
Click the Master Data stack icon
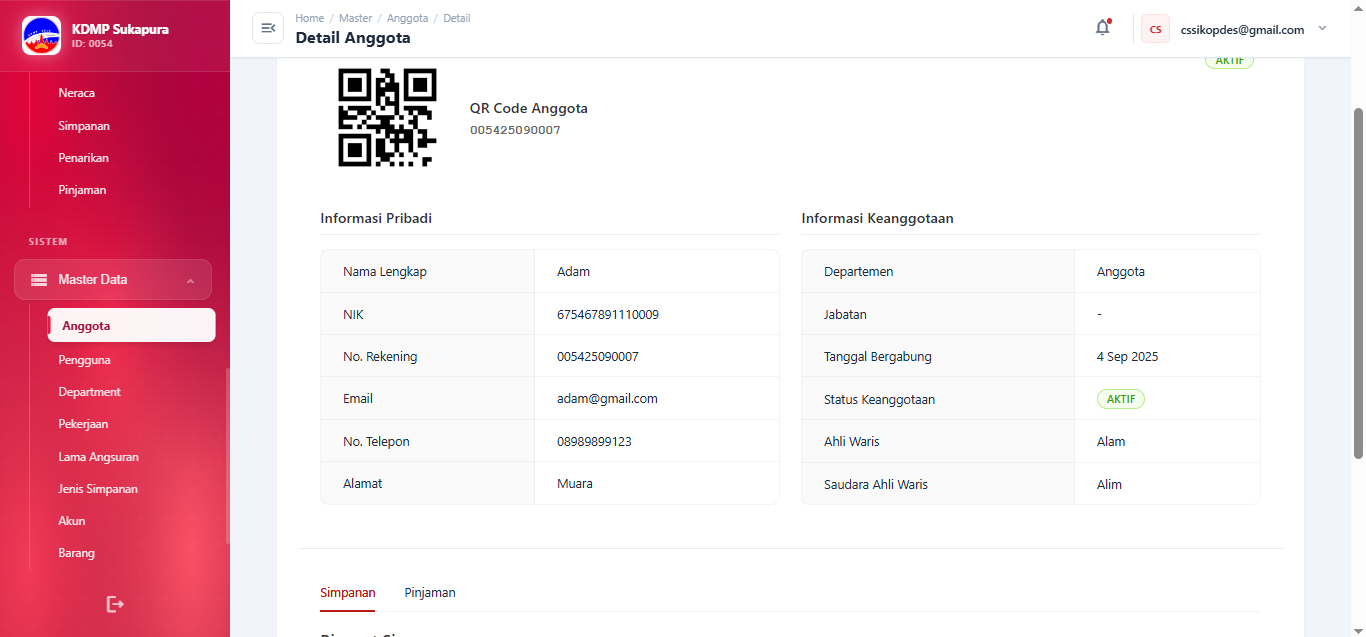click(39, 280)
